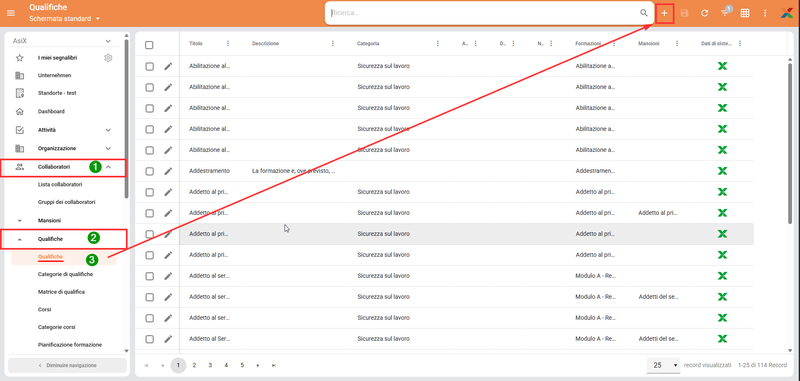The height and width of the screenshot is (381, 800).
Task: Click the Diminuire navigazione button
Action: (67, 365)
